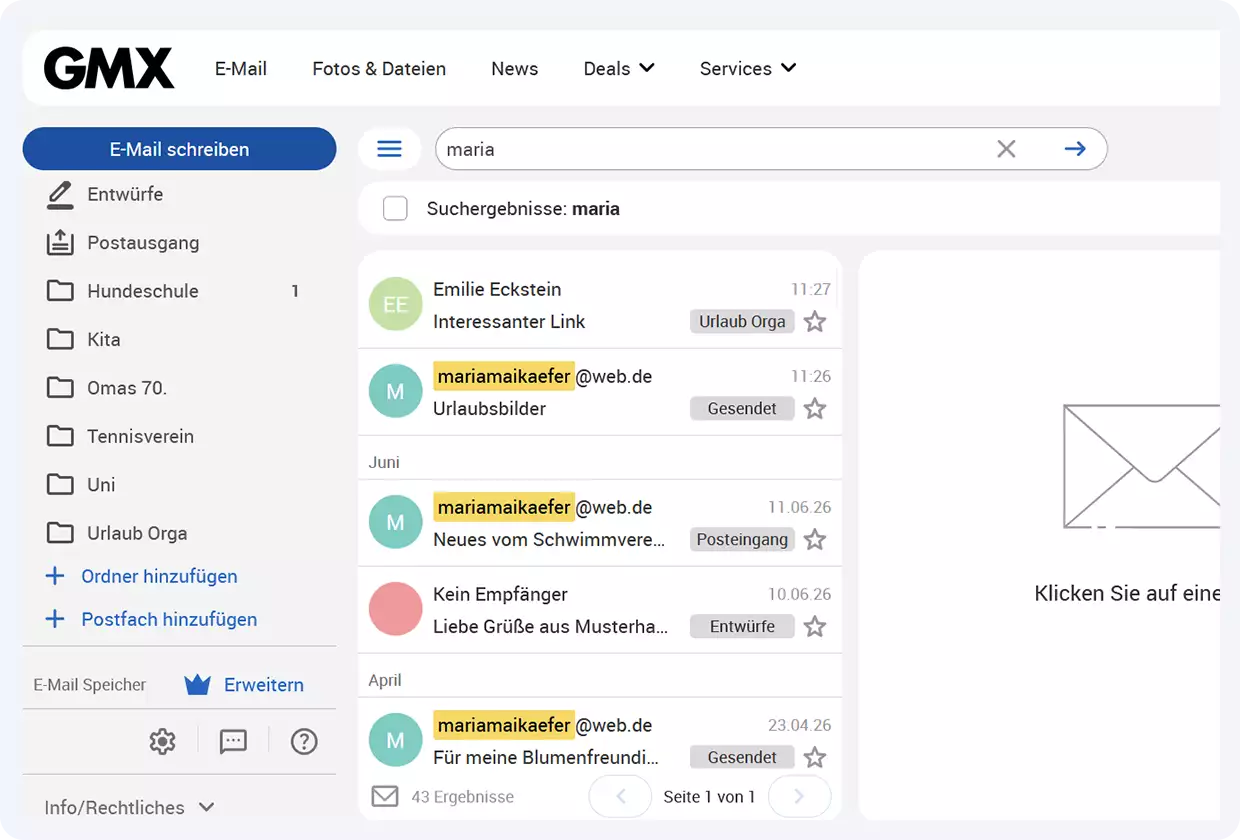The width and height of the screenshot is (1240, 840).
Task: Click the Tennisverein folder icon
Action: click(x=60, y=436)
